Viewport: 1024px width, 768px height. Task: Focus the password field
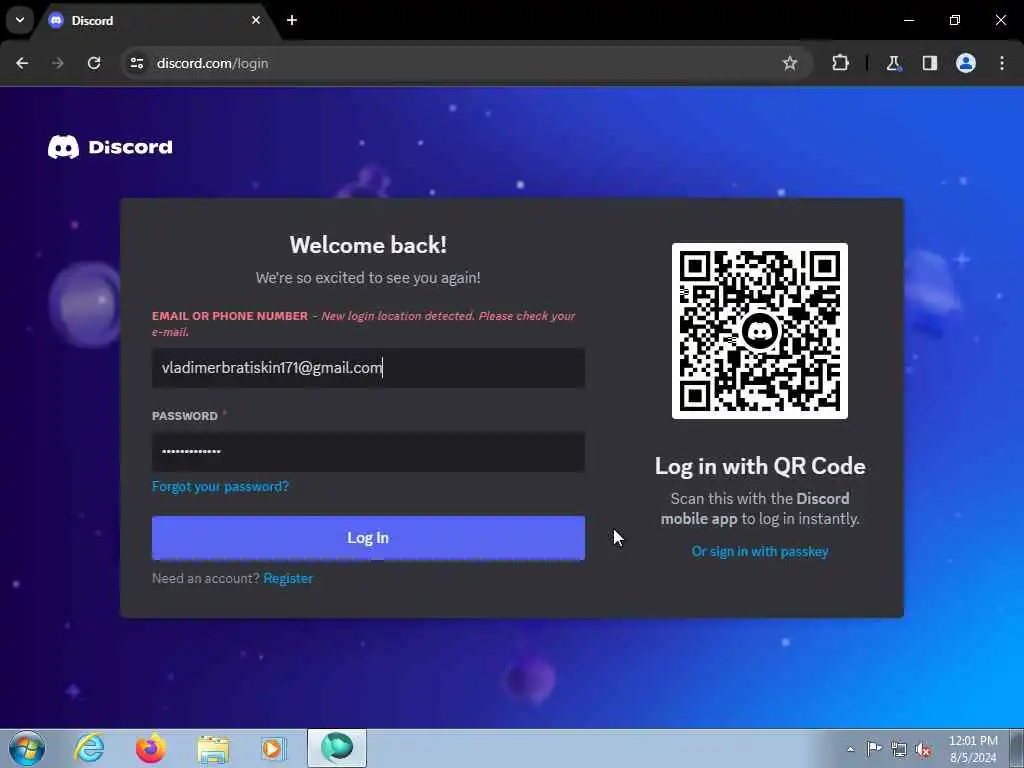[368, 451]
